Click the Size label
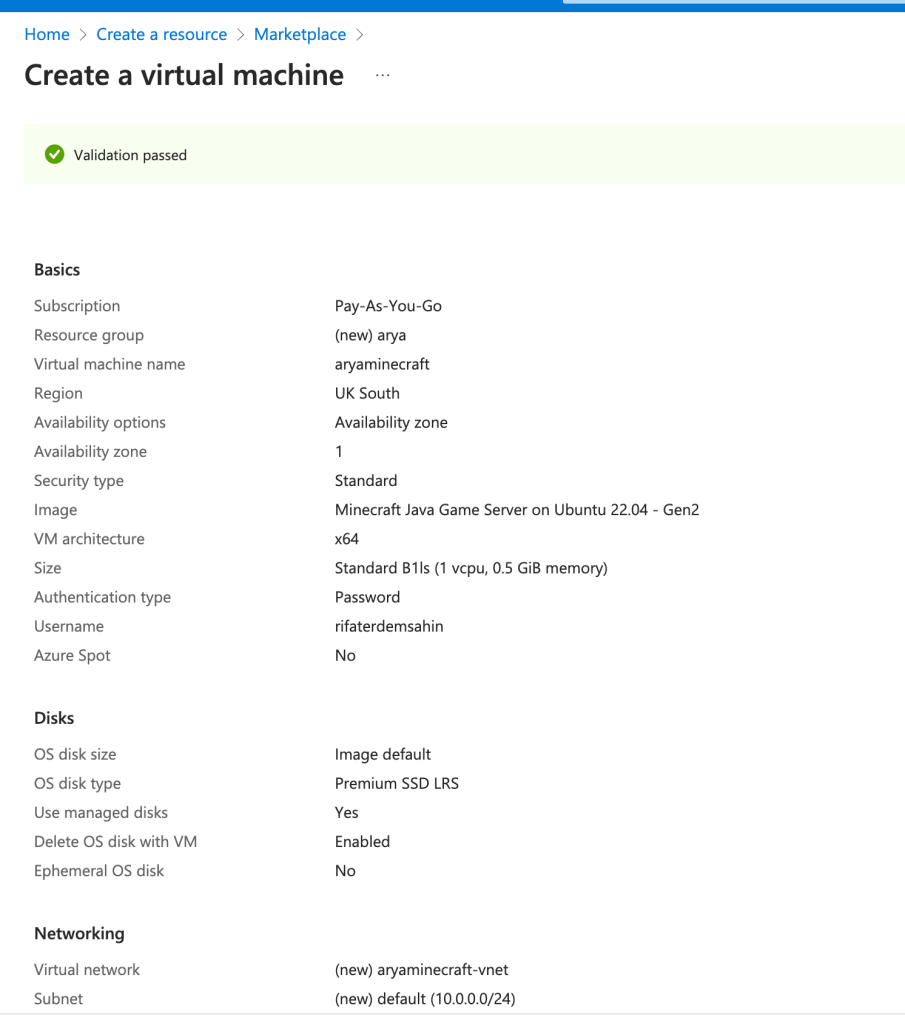The height and width of the screenshot is (1023, 905). point(48,568)
